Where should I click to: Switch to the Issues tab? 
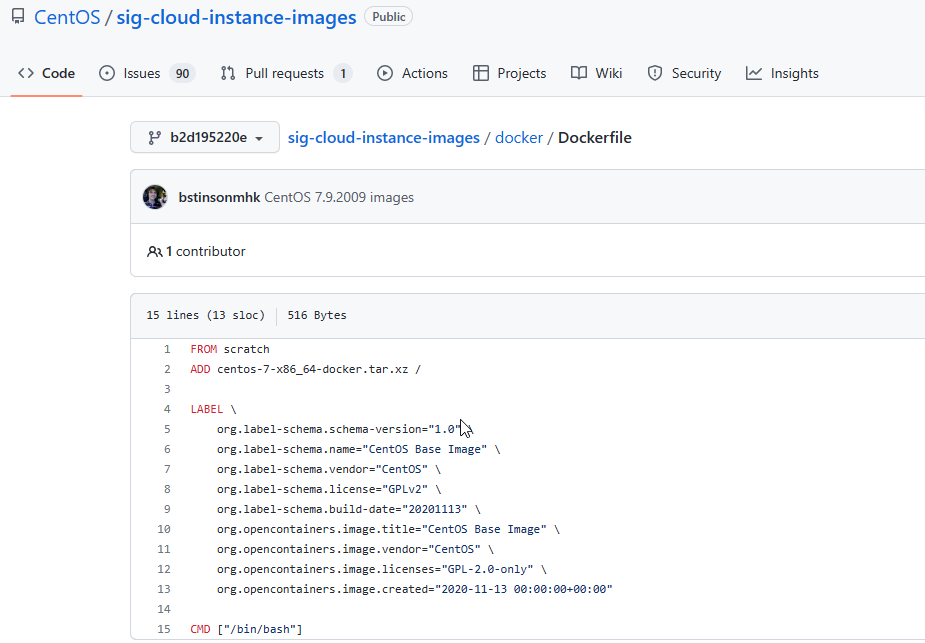[x=147, y=73]
